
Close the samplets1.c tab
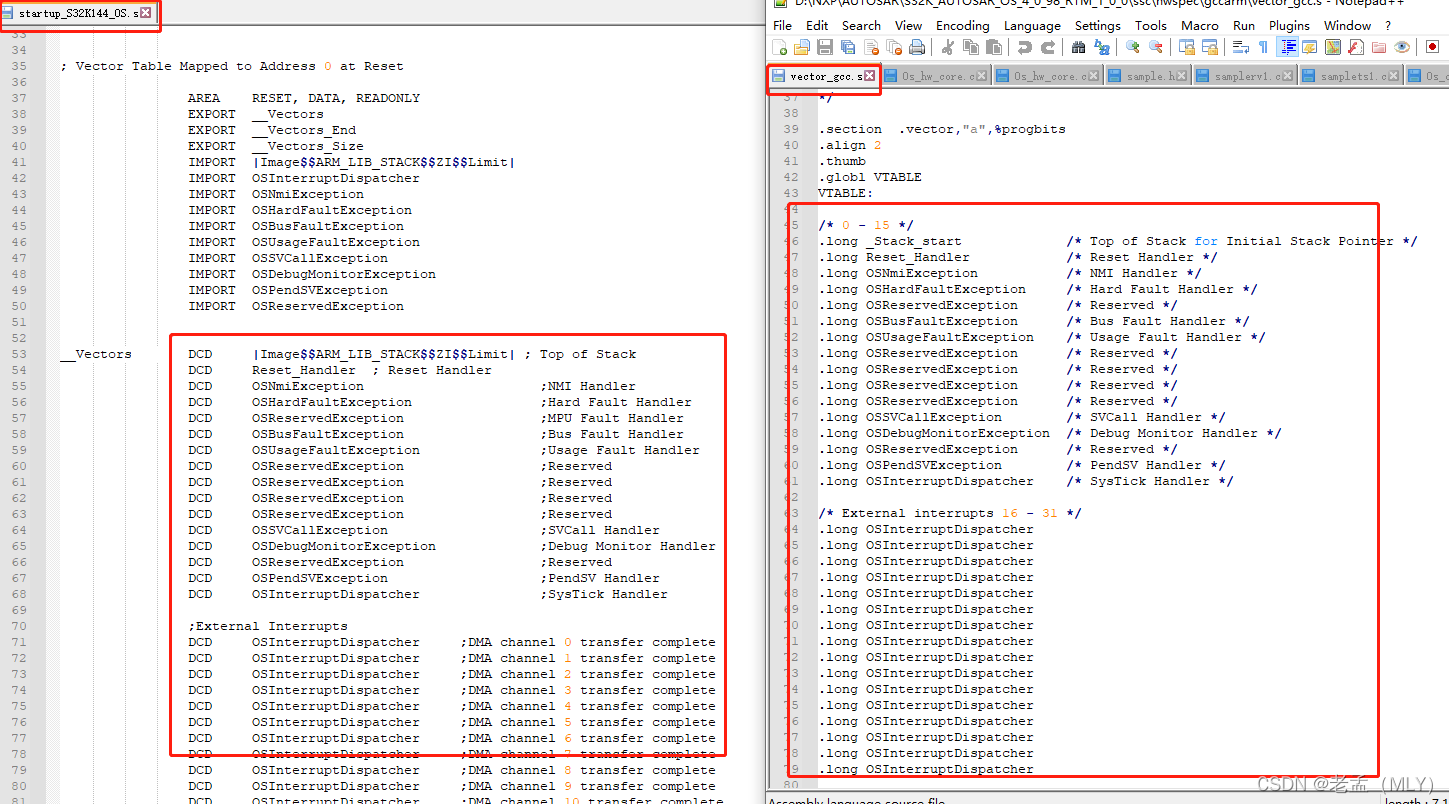(x=1393, y=76)
